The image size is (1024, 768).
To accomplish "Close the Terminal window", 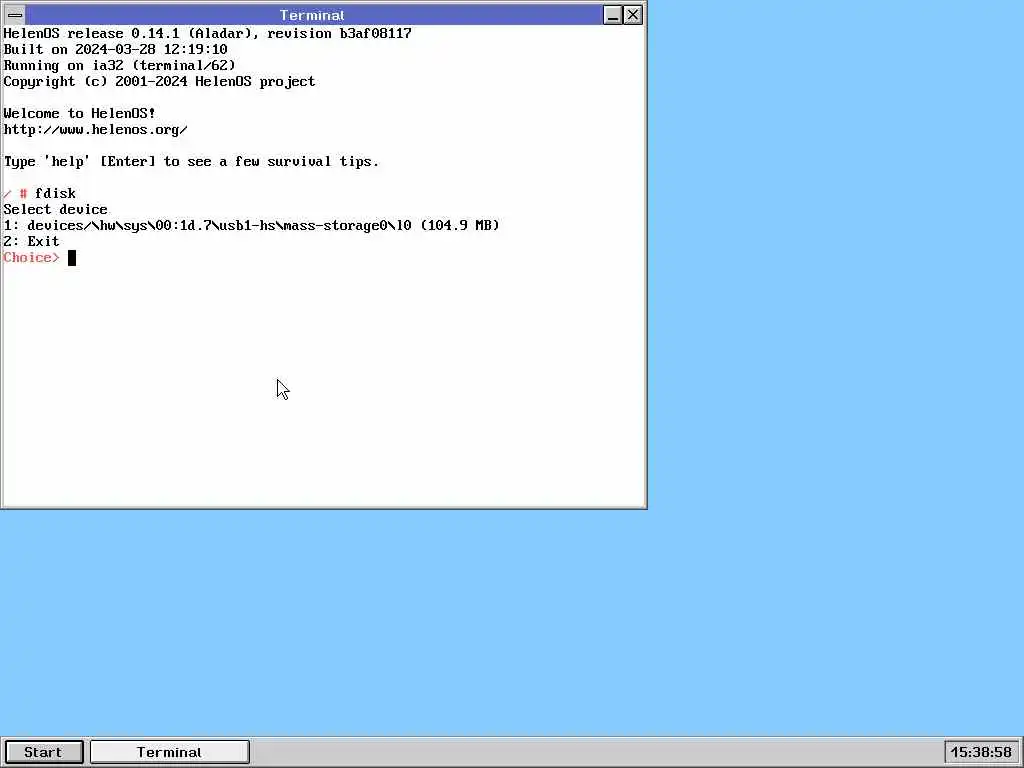I will [x=633, y=15].
